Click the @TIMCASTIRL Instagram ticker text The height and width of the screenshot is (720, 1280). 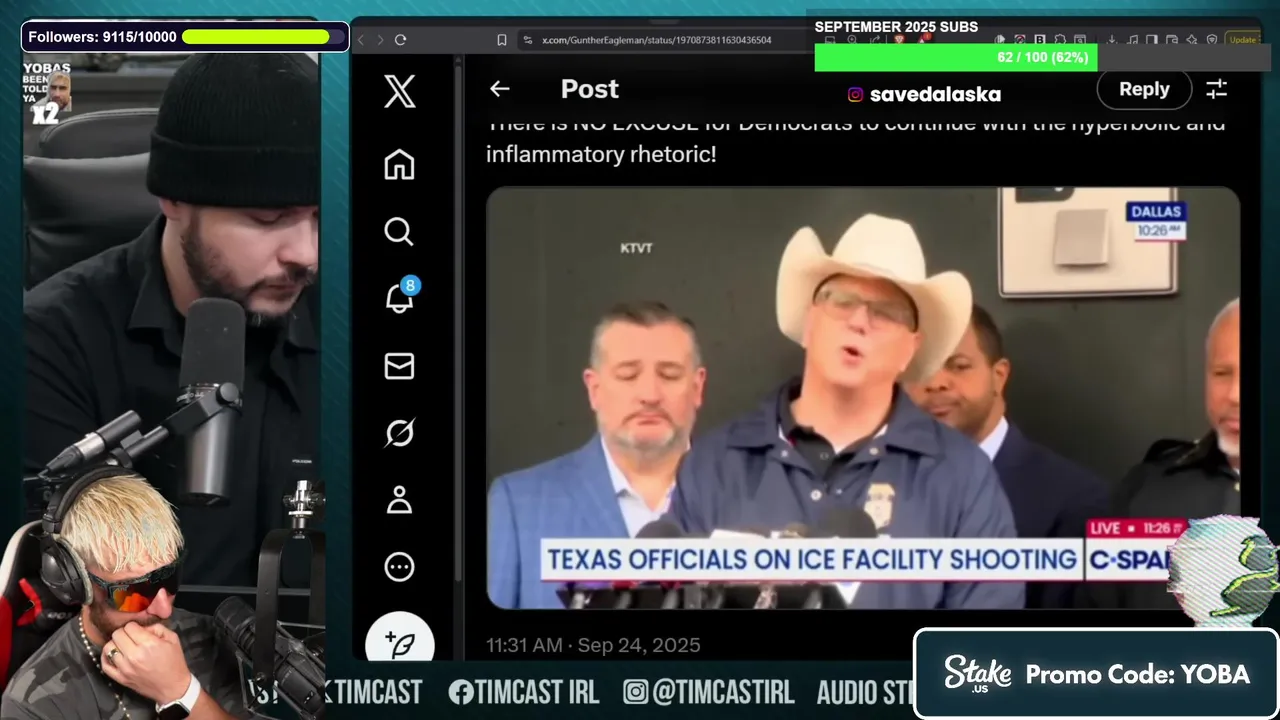point(709,692)
